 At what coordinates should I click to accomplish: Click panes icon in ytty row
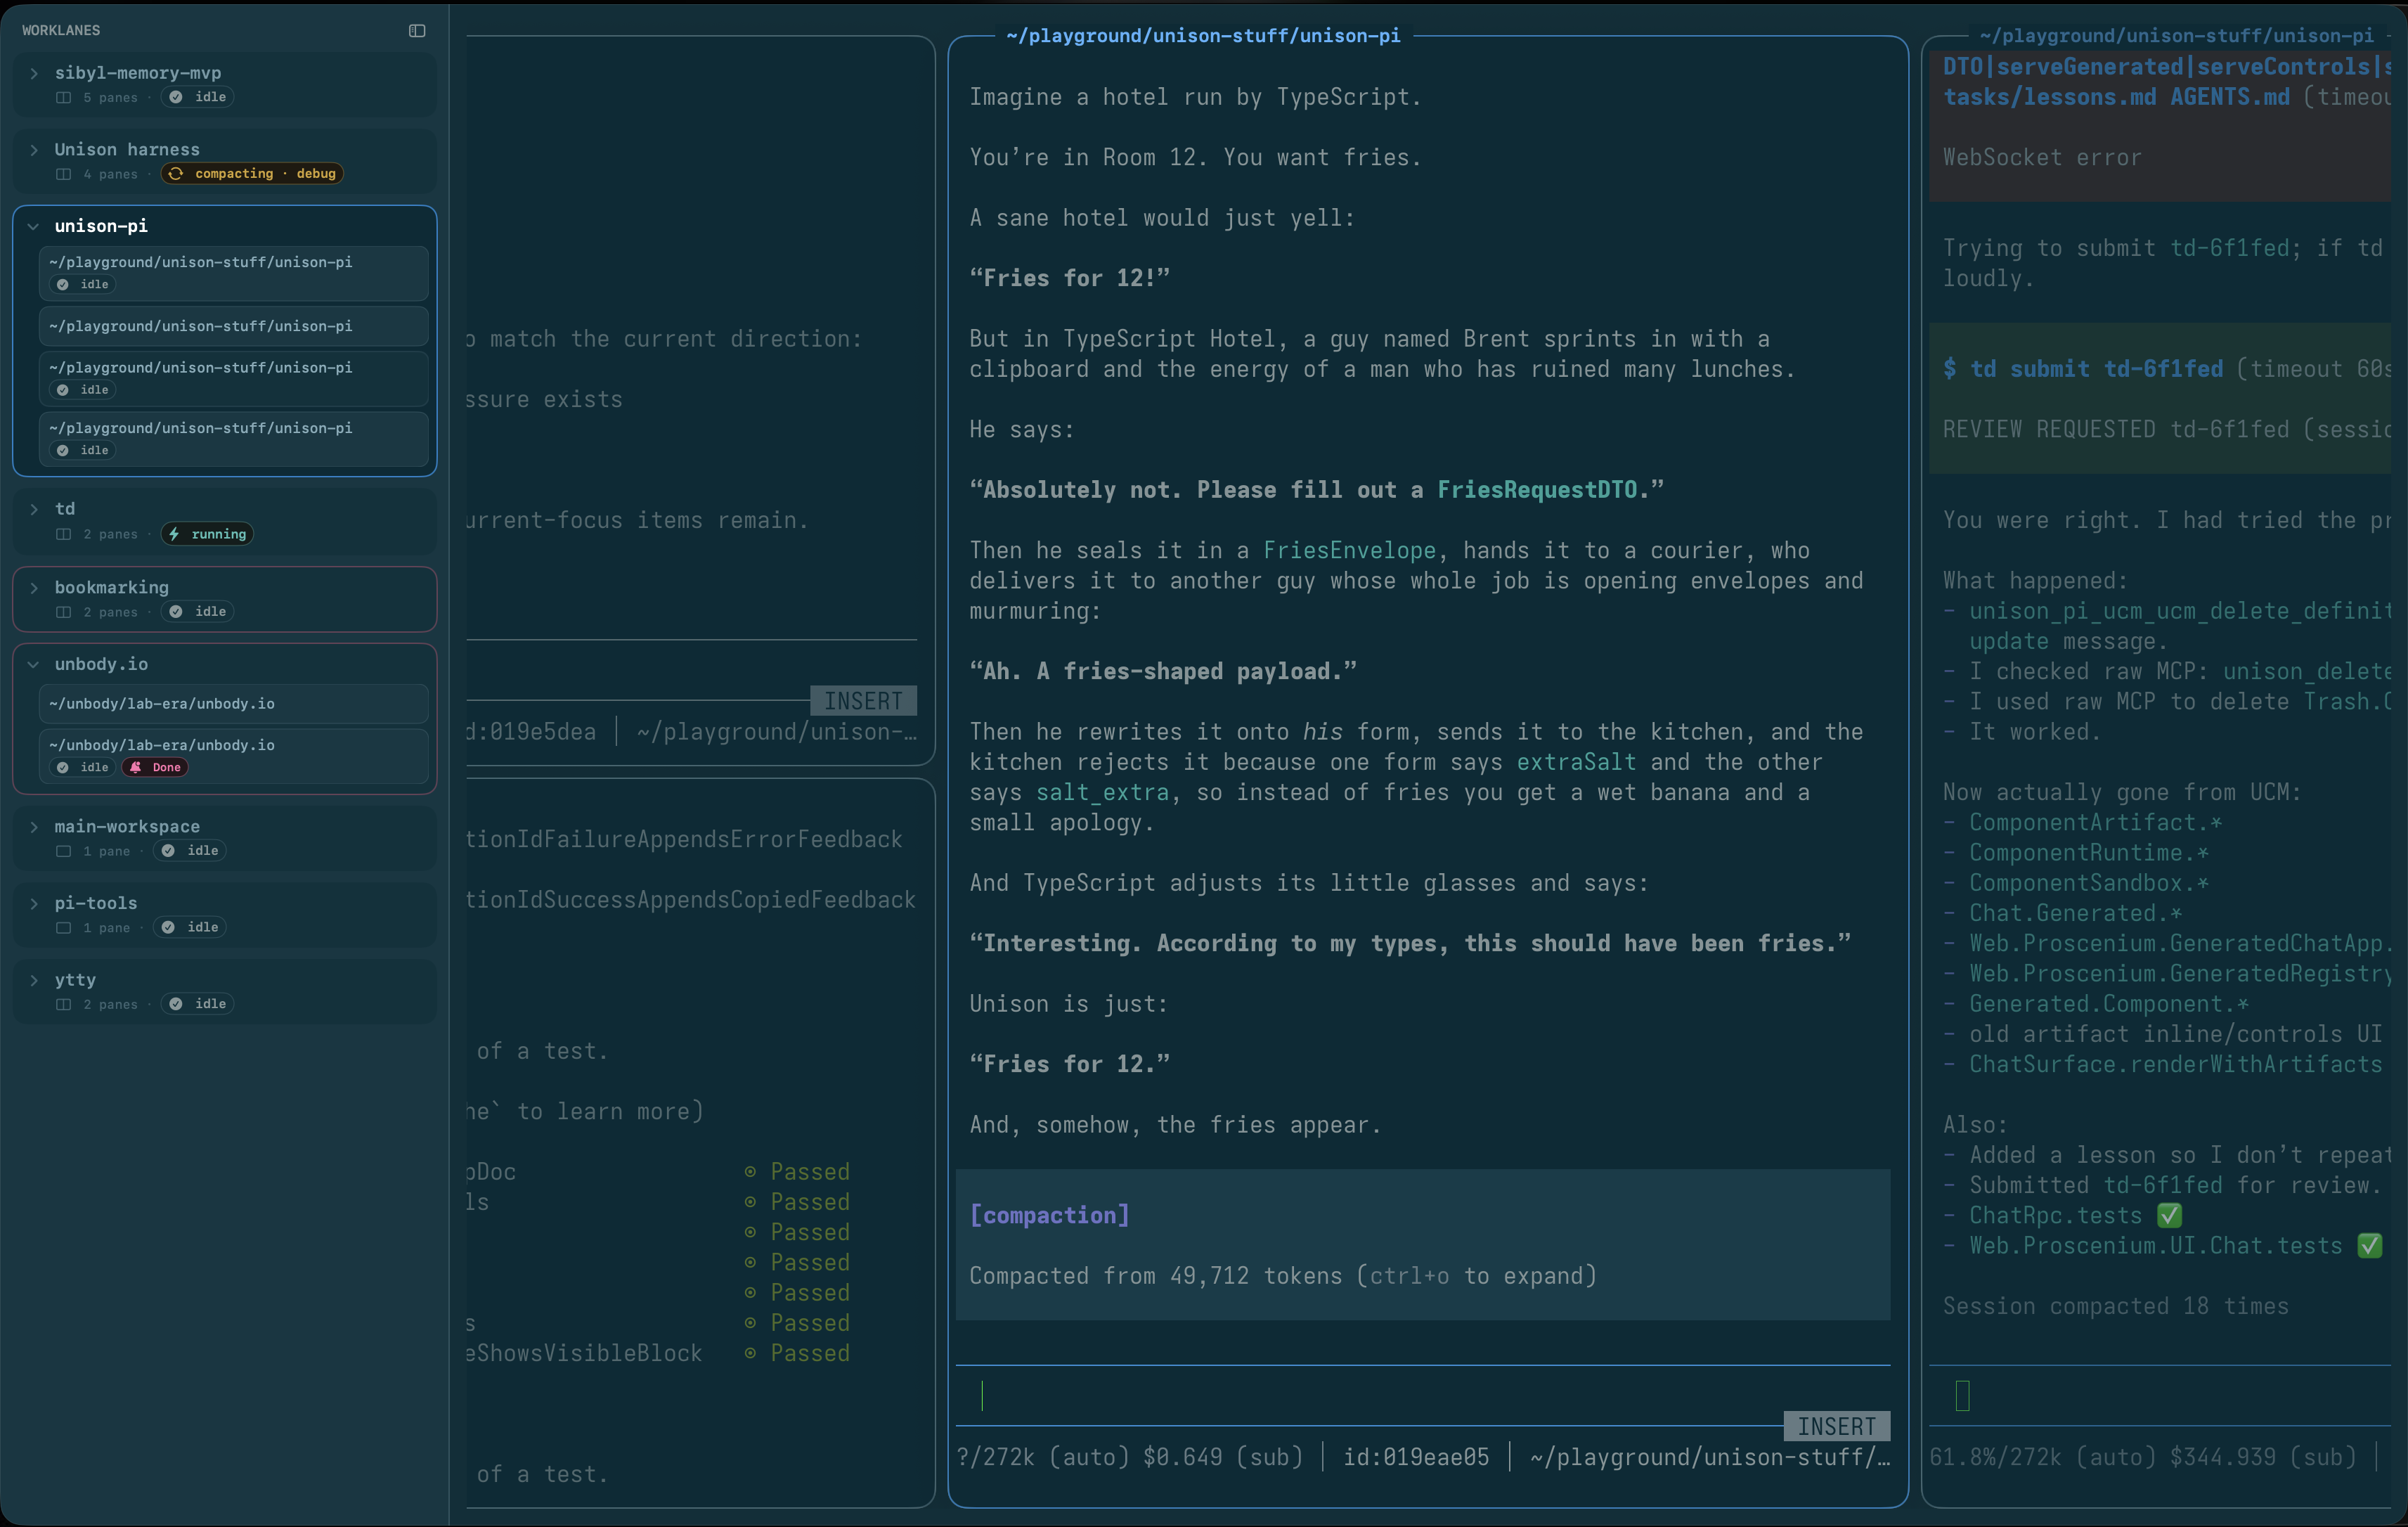click(x=64, y=1004)
